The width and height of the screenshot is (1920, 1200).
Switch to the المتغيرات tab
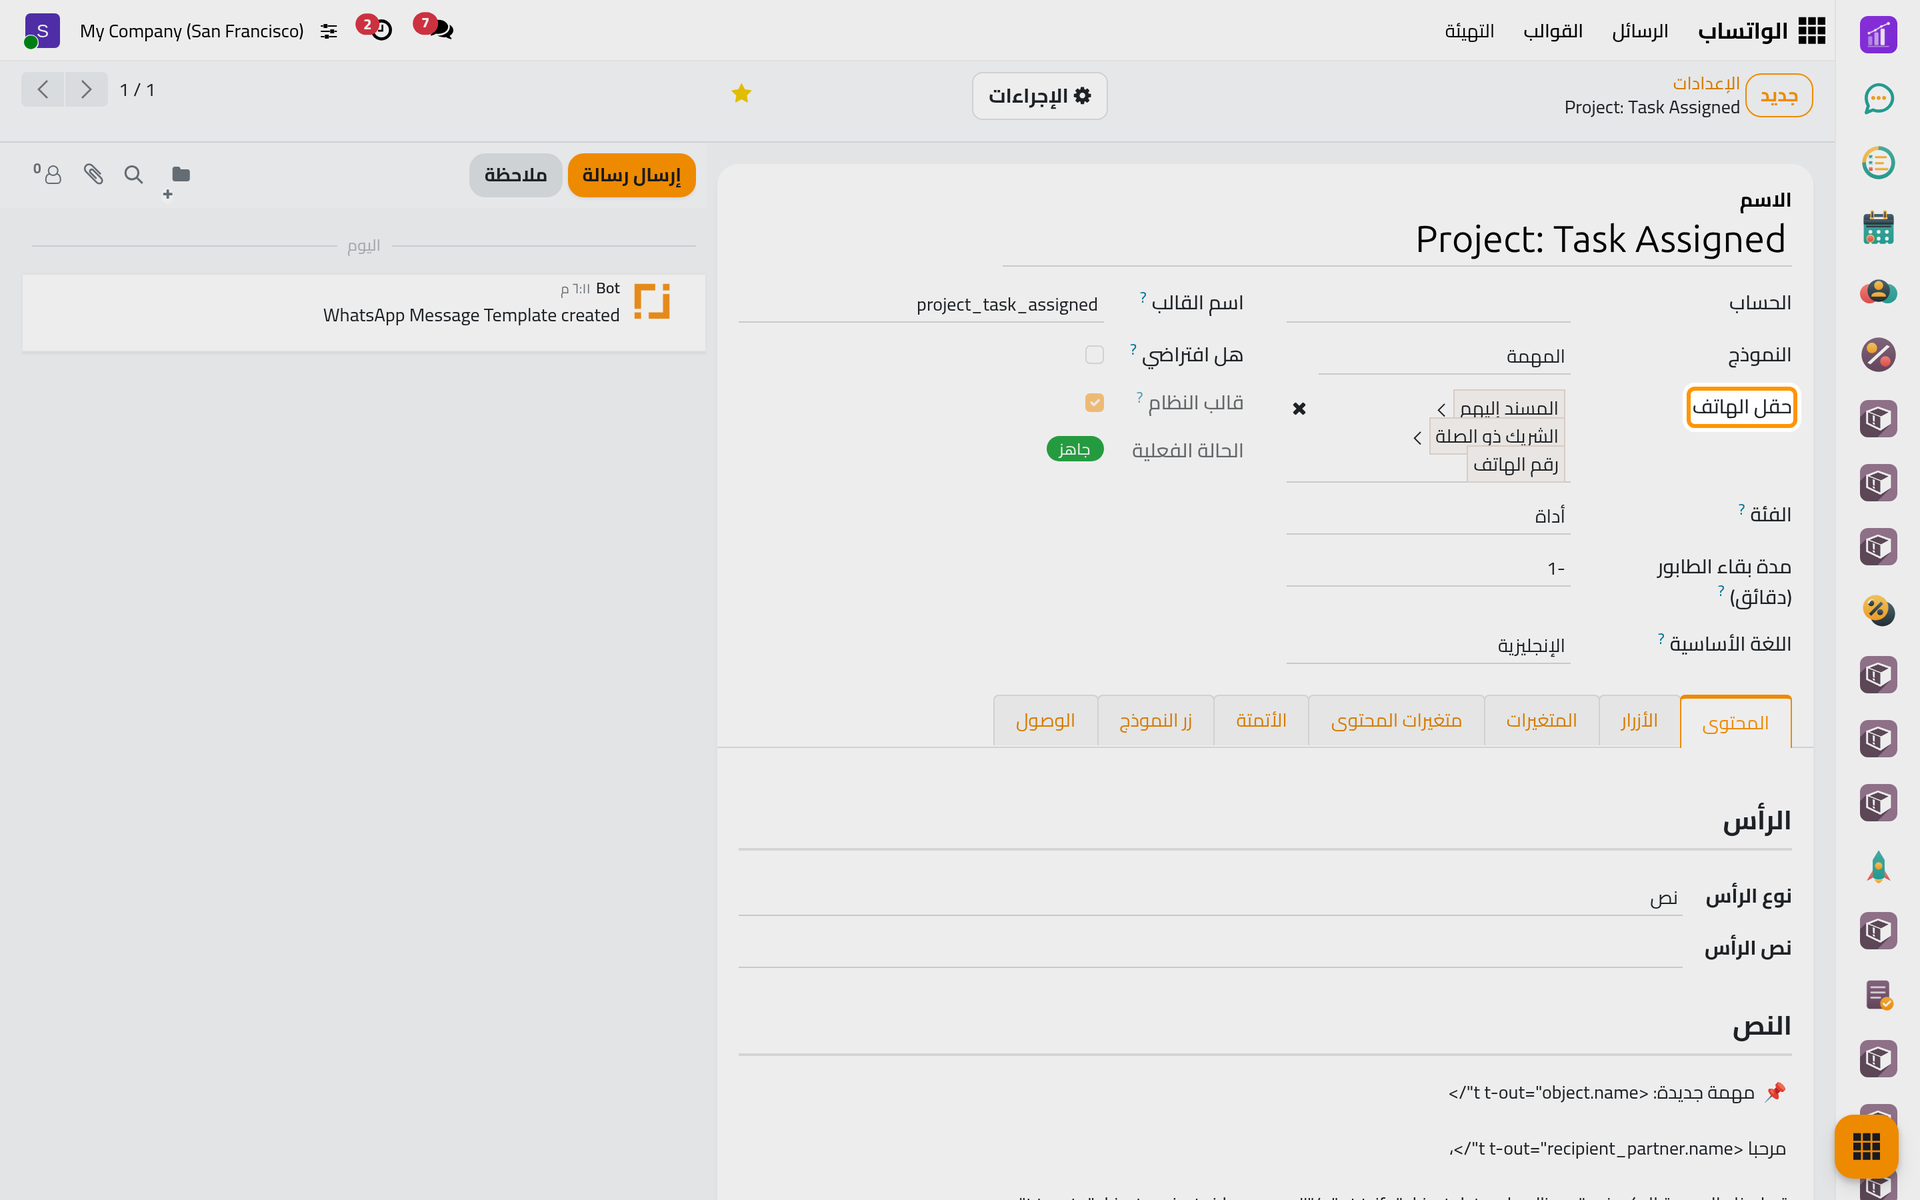coord(1542,721)
